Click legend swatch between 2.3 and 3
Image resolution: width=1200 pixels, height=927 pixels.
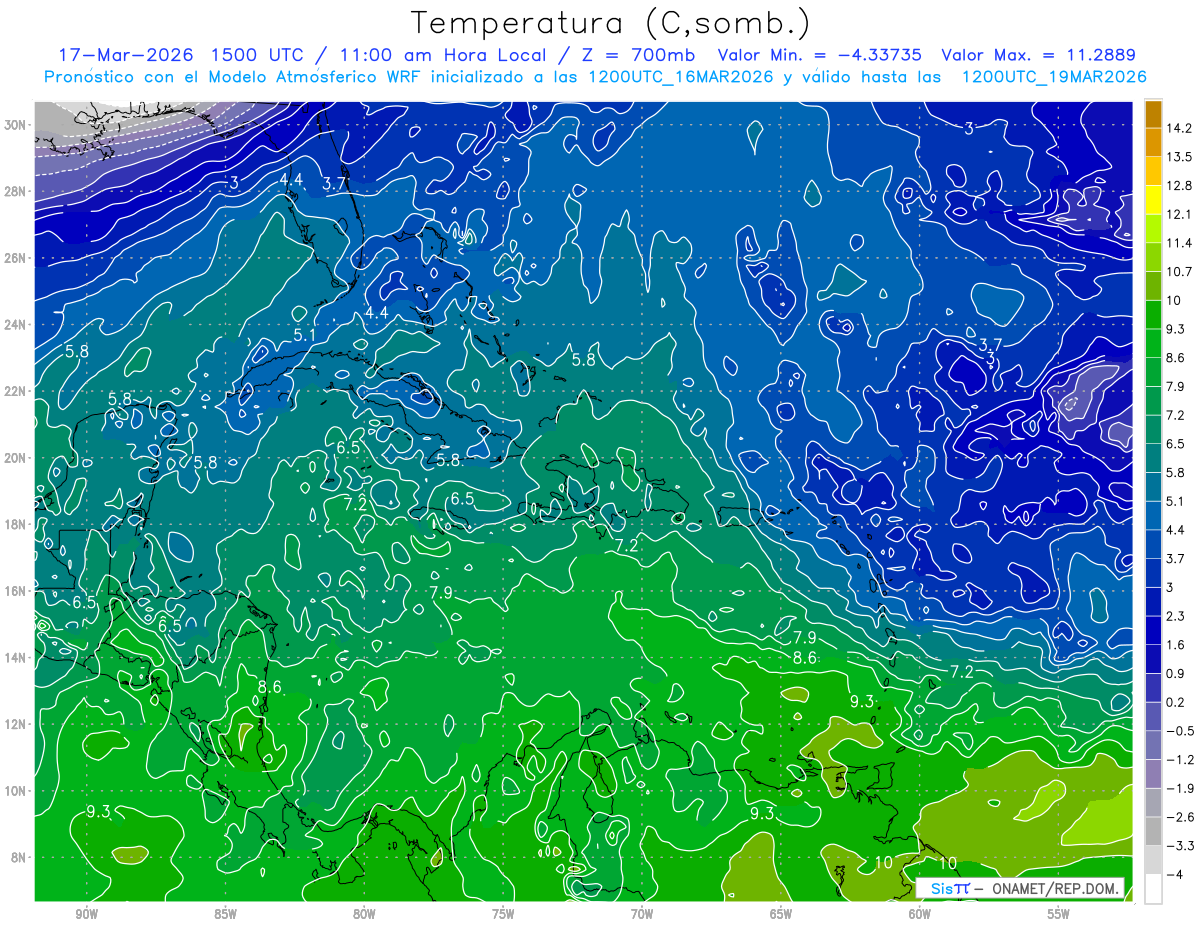(1153, 602)
